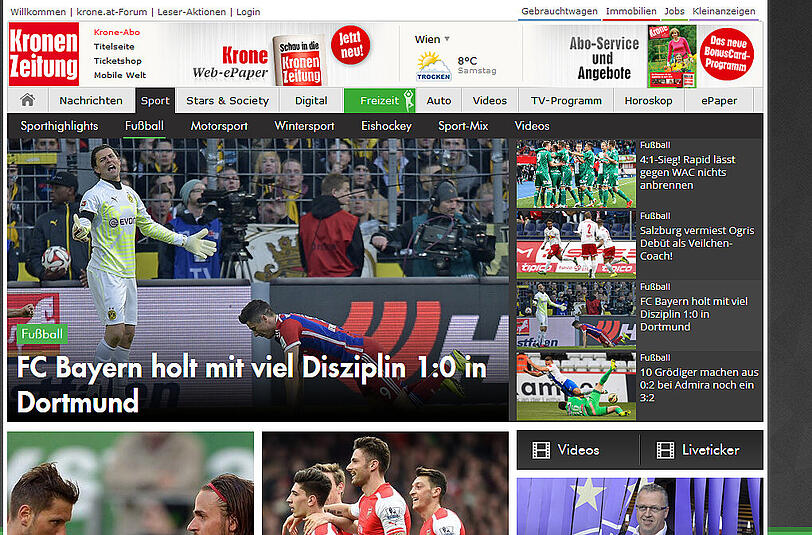812x535 pixels.
Task: Select Fußball in the sport submenu
Action: coord(144,126)
